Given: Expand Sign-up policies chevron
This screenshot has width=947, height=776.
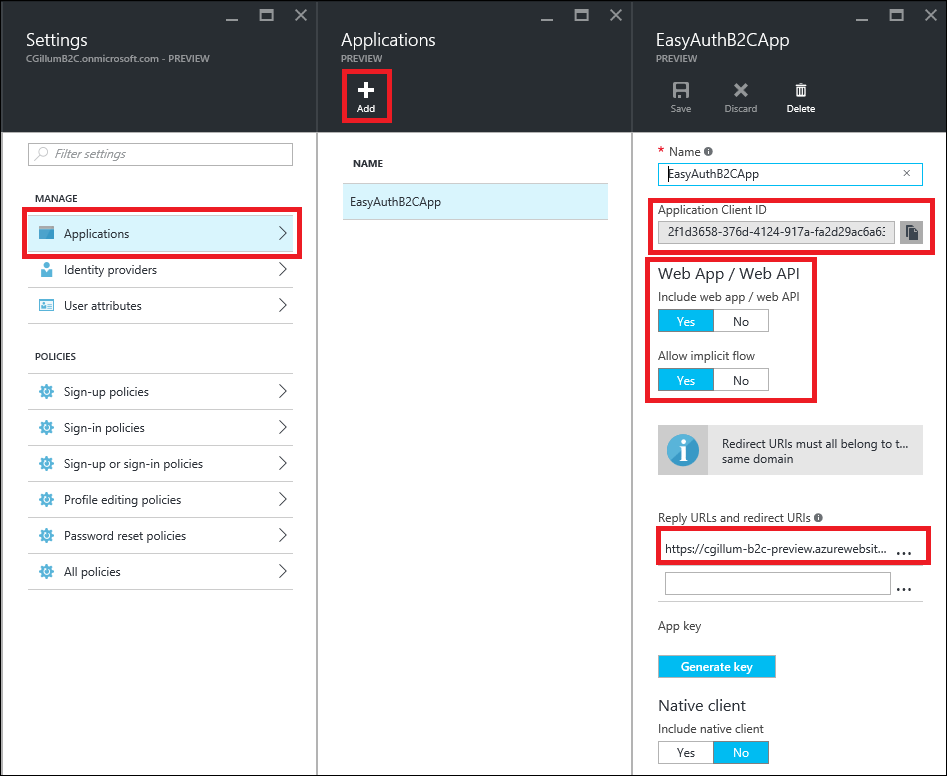Looking at the screenshot, I should (x=282, y=392).
